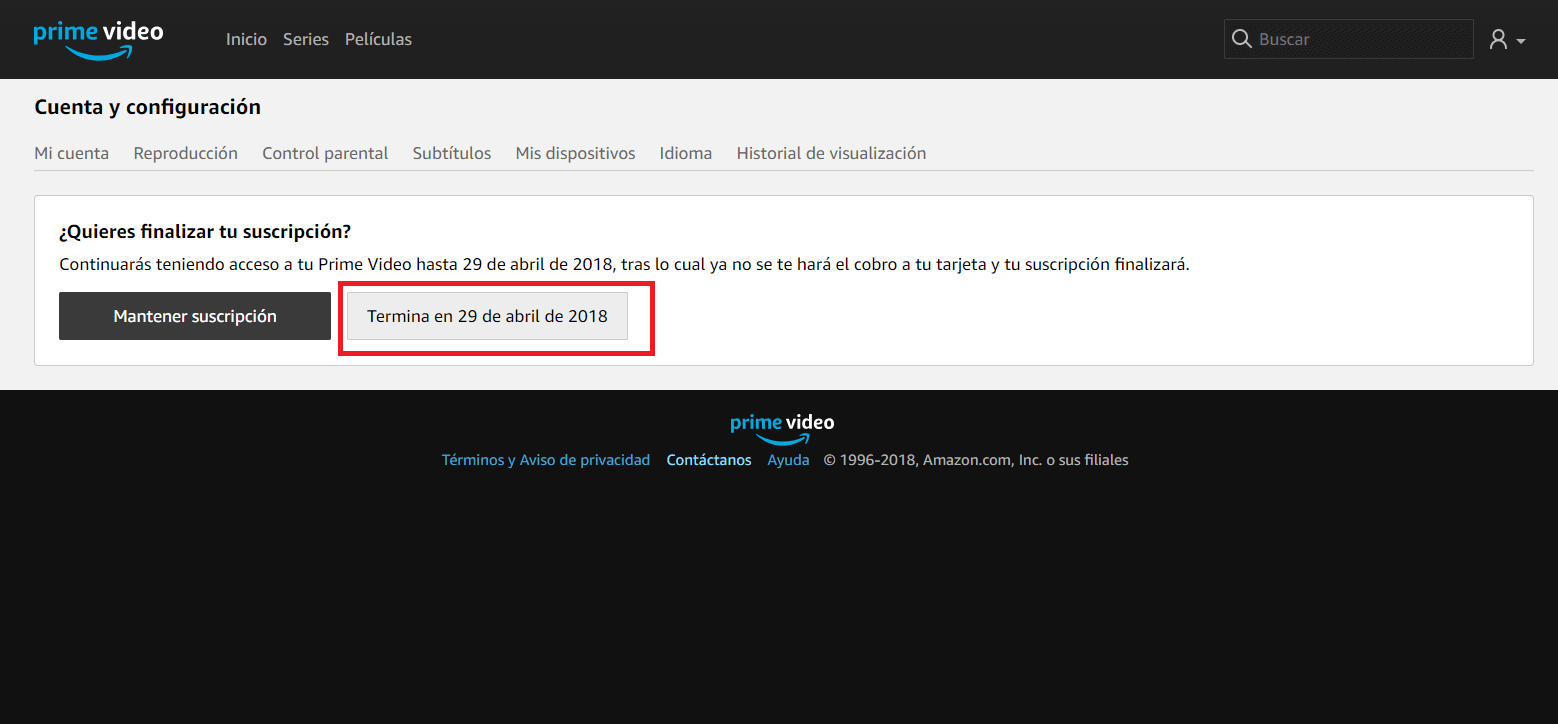Click the search magnifier icon

[x=1241, y=39]
